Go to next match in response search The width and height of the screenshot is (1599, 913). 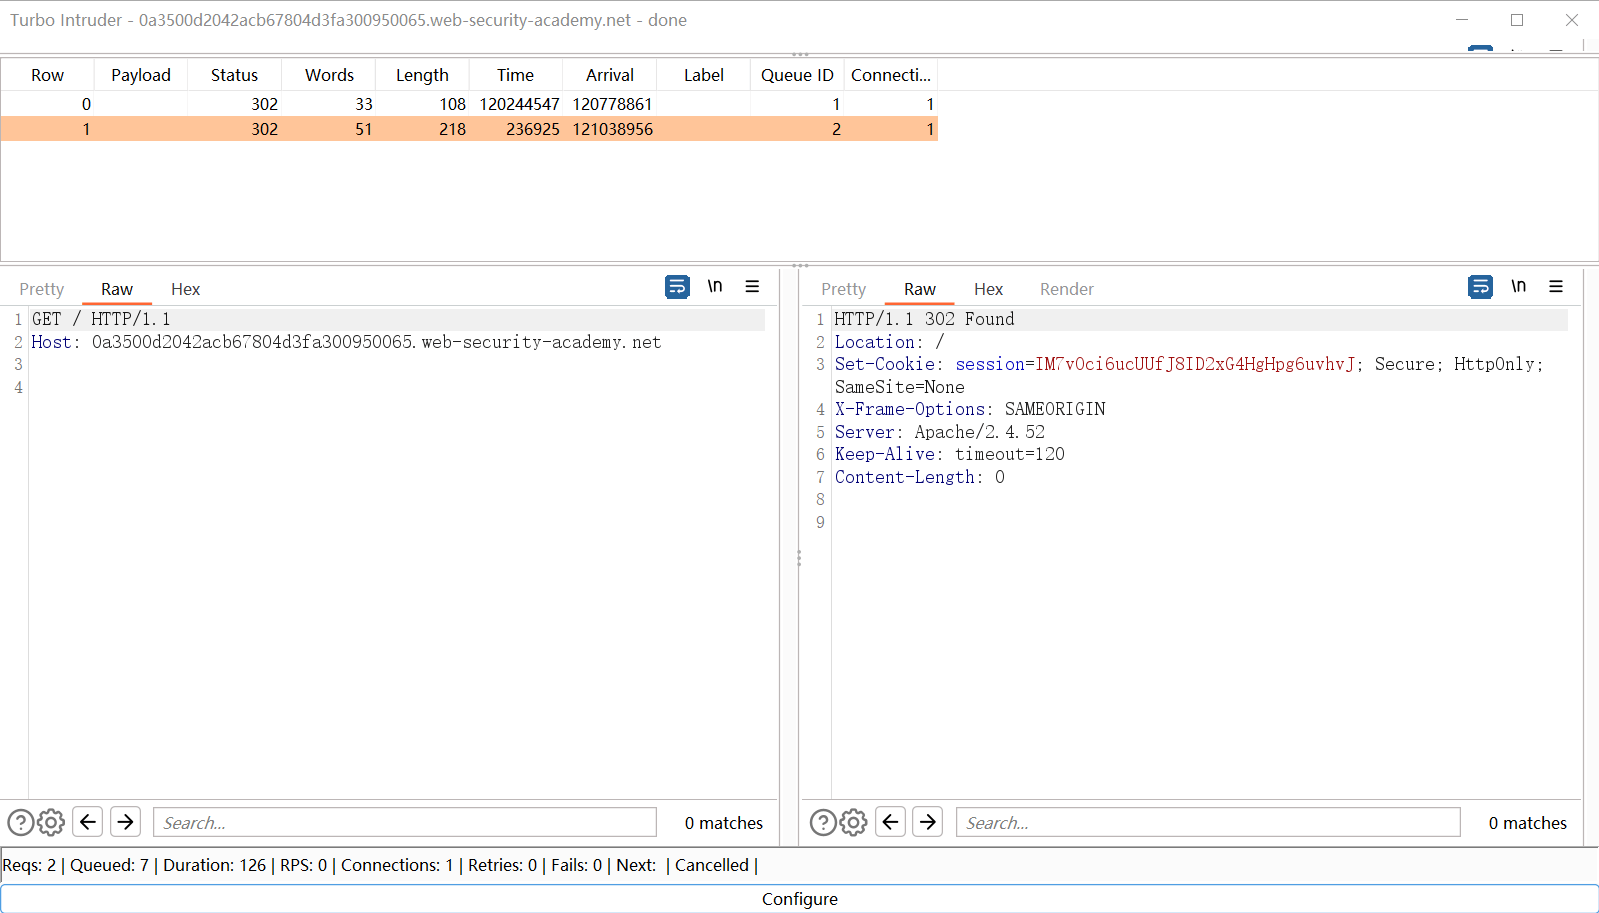927,822
